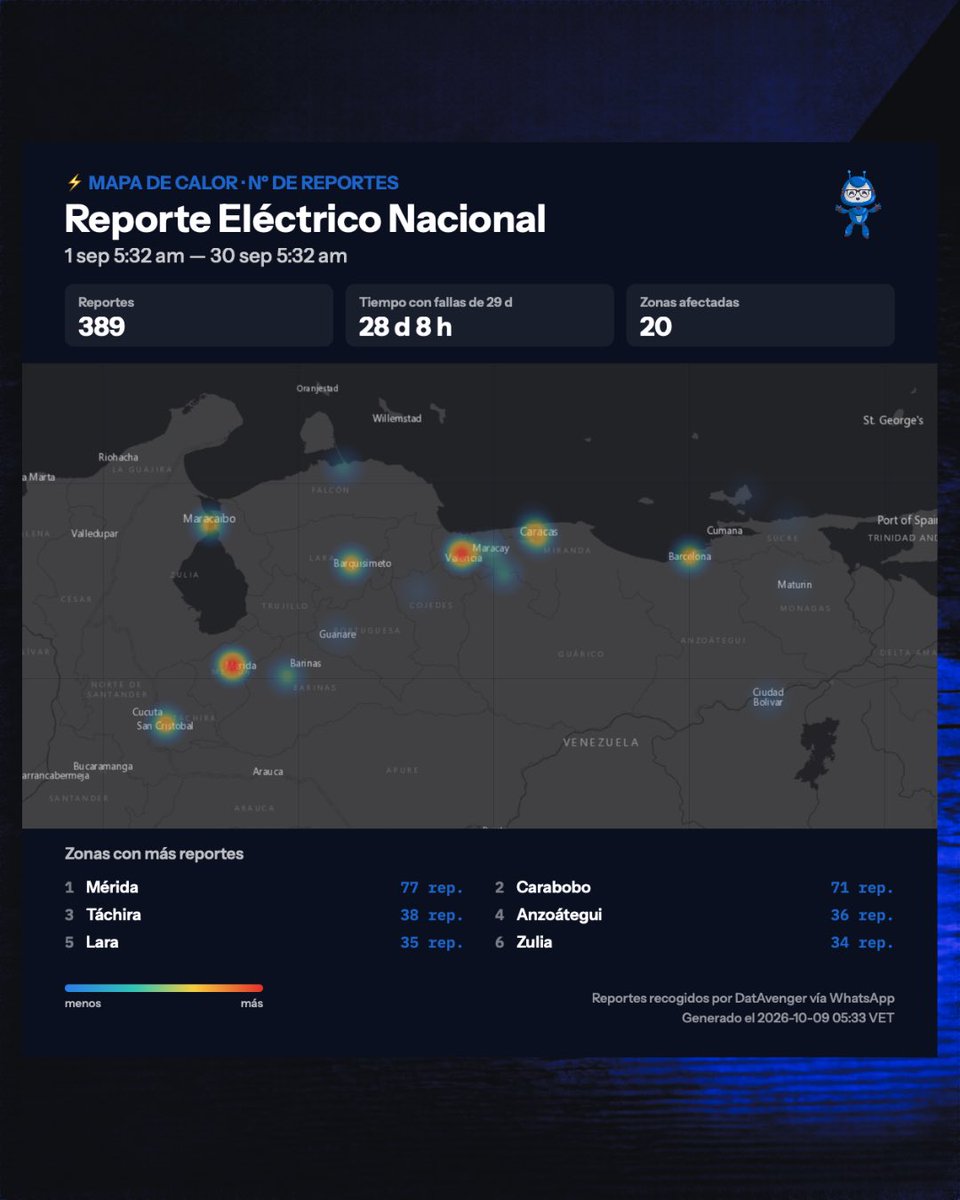Screen dimensions: 960x1200
Task: Click the blue robot mascot icon
Action: 857,204
